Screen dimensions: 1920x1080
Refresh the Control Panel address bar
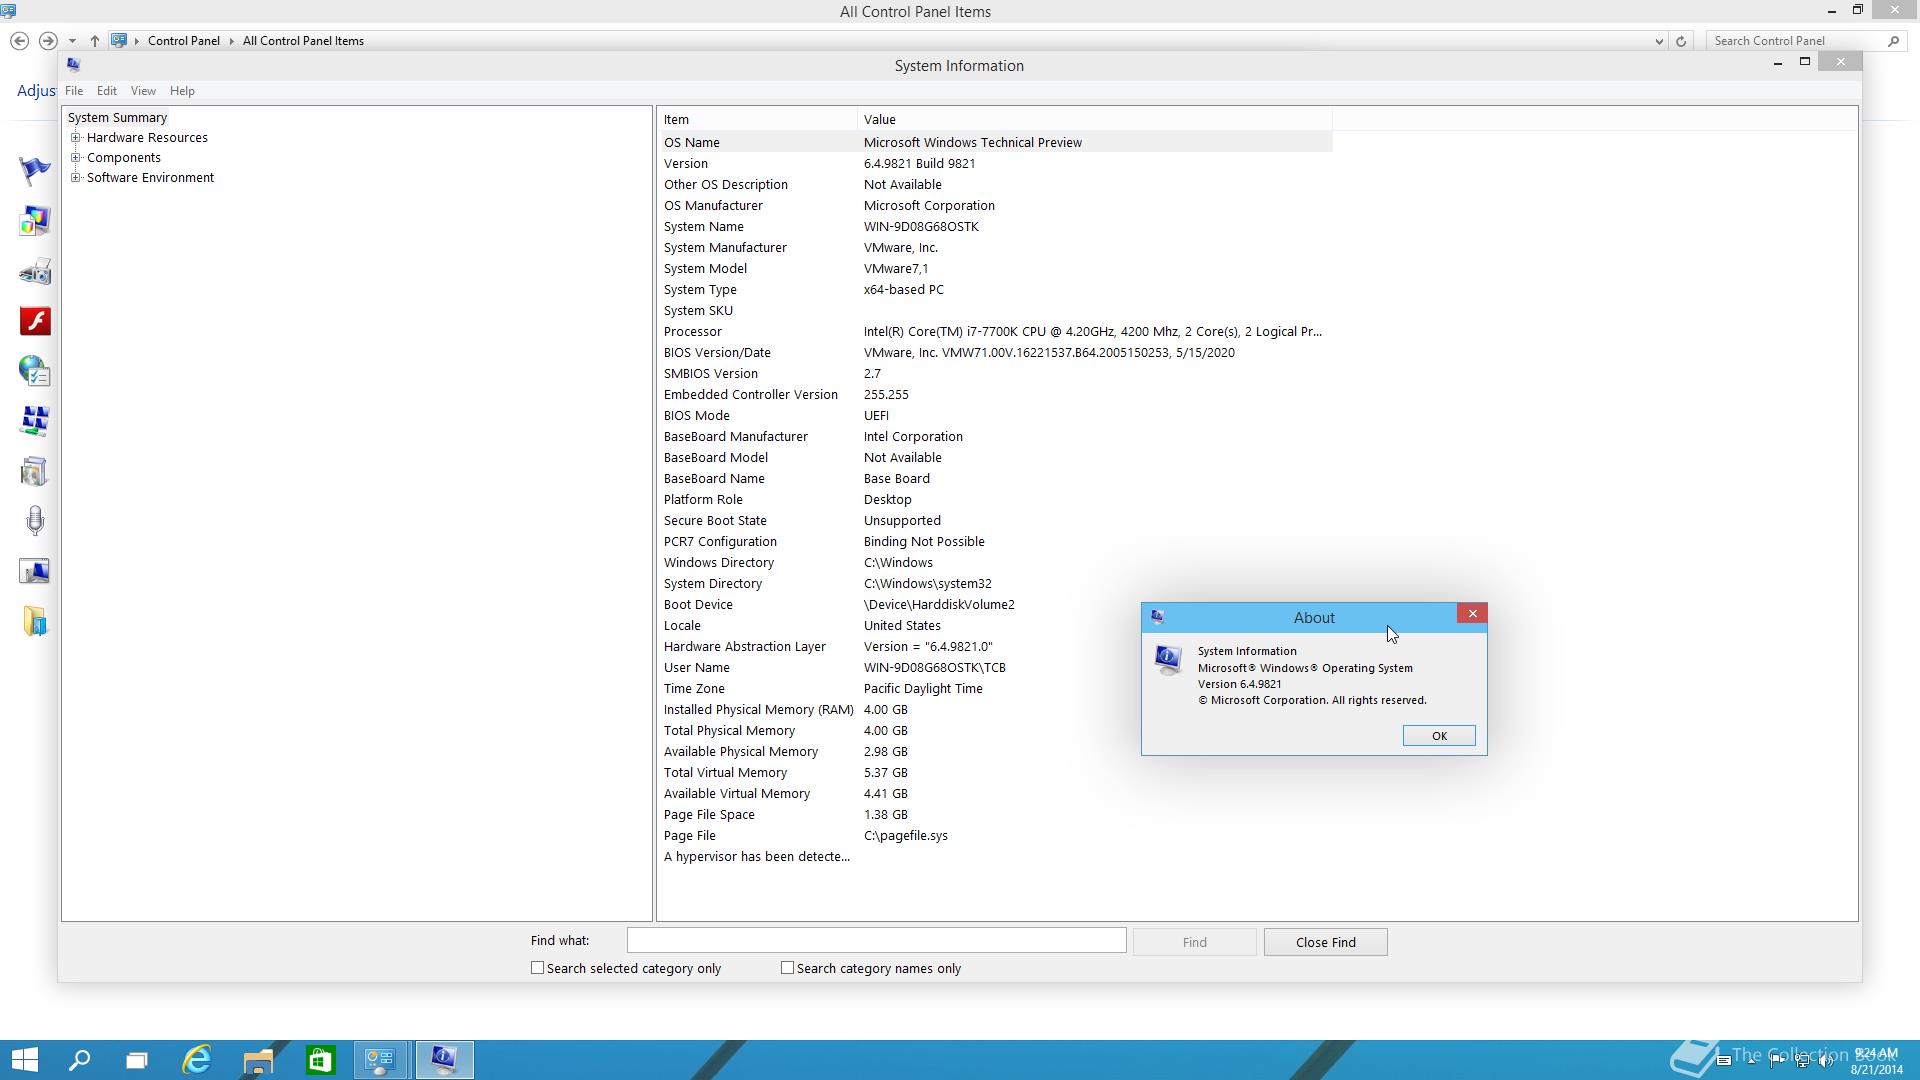click(x=1681, y=41)
